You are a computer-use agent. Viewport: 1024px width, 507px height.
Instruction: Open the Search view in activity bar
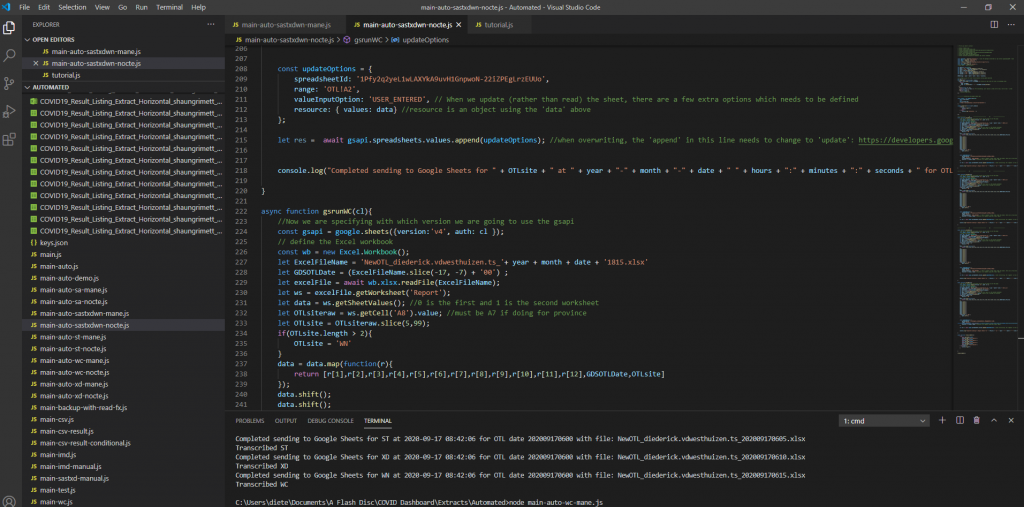(x=10, y=55)
